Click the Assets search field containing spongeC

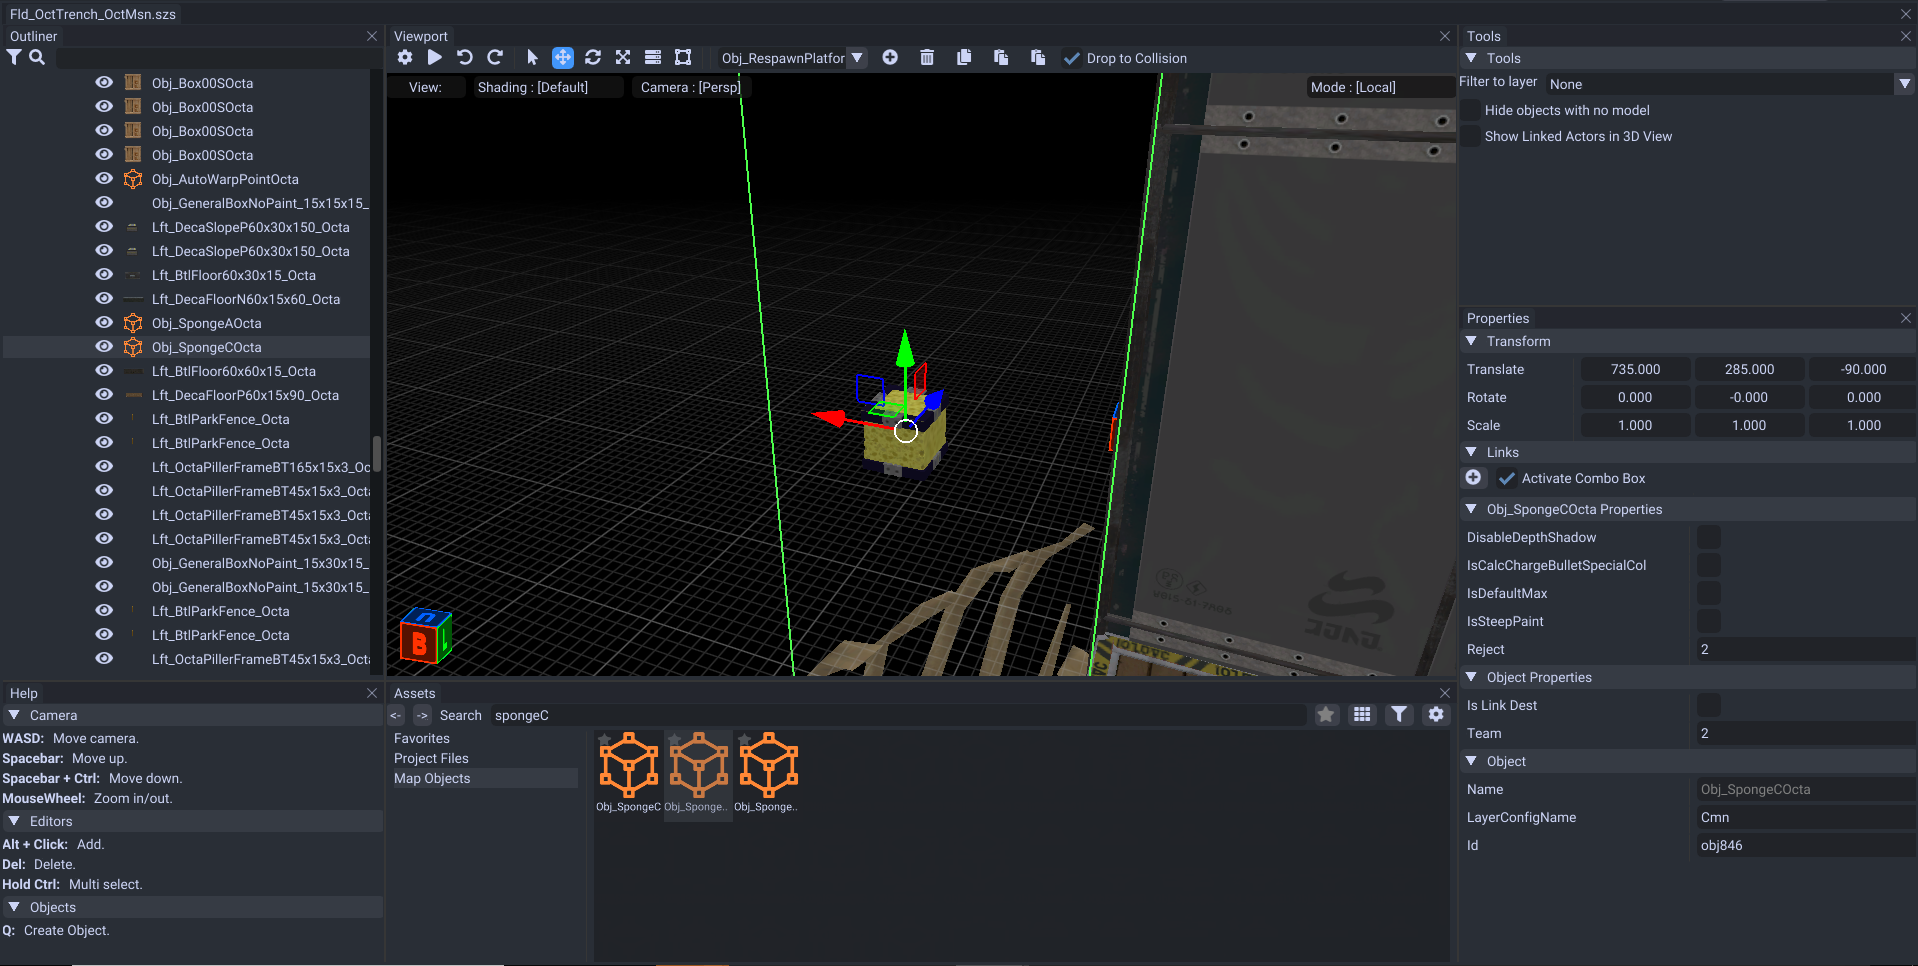[897, 715]
